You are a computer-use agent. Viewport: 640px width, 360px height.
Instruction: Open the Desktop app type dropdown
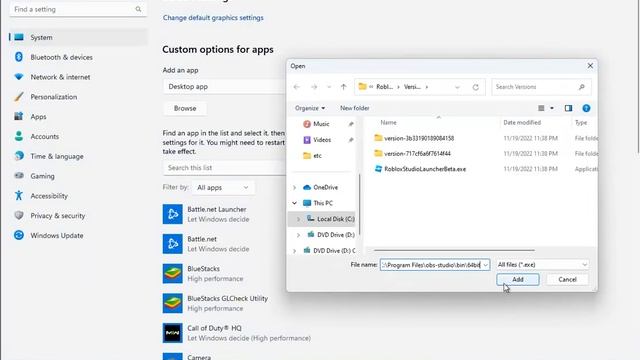(x=224, y=87)
